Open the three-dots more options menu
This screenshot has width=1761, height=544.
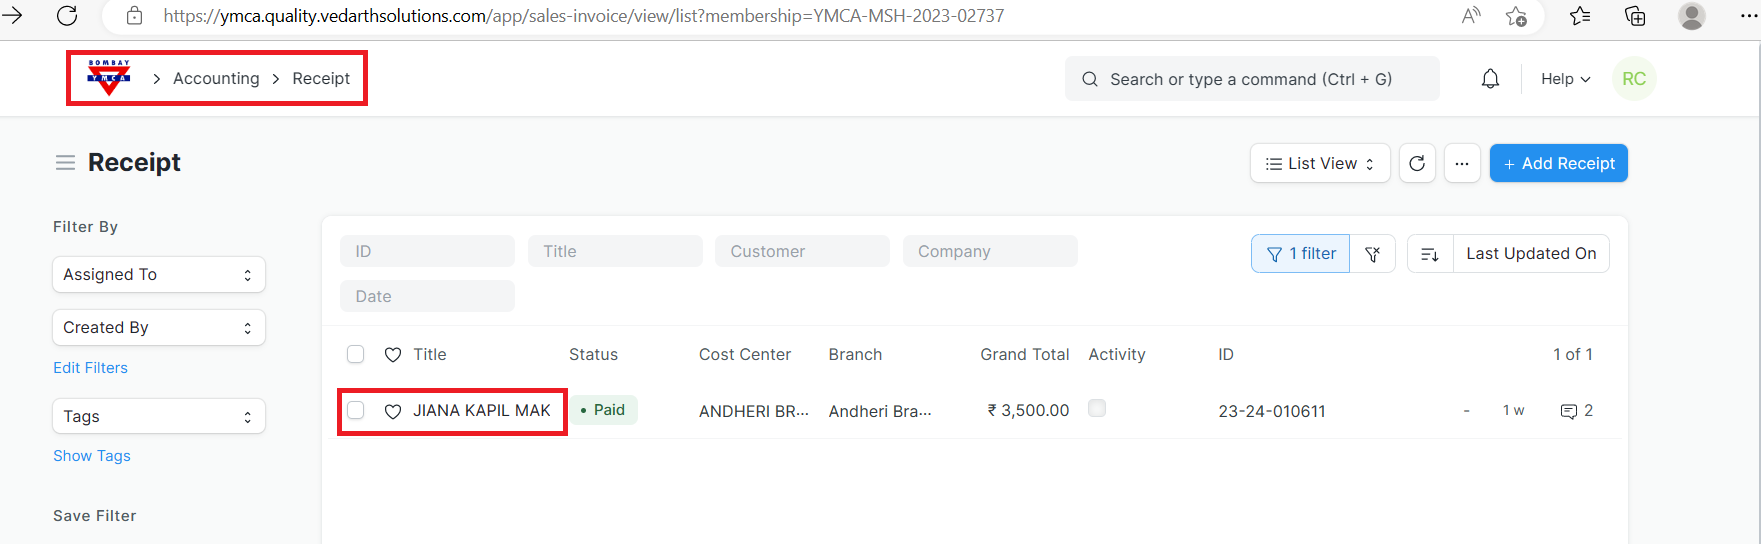pyautogui.click(x=1462, y=163)
